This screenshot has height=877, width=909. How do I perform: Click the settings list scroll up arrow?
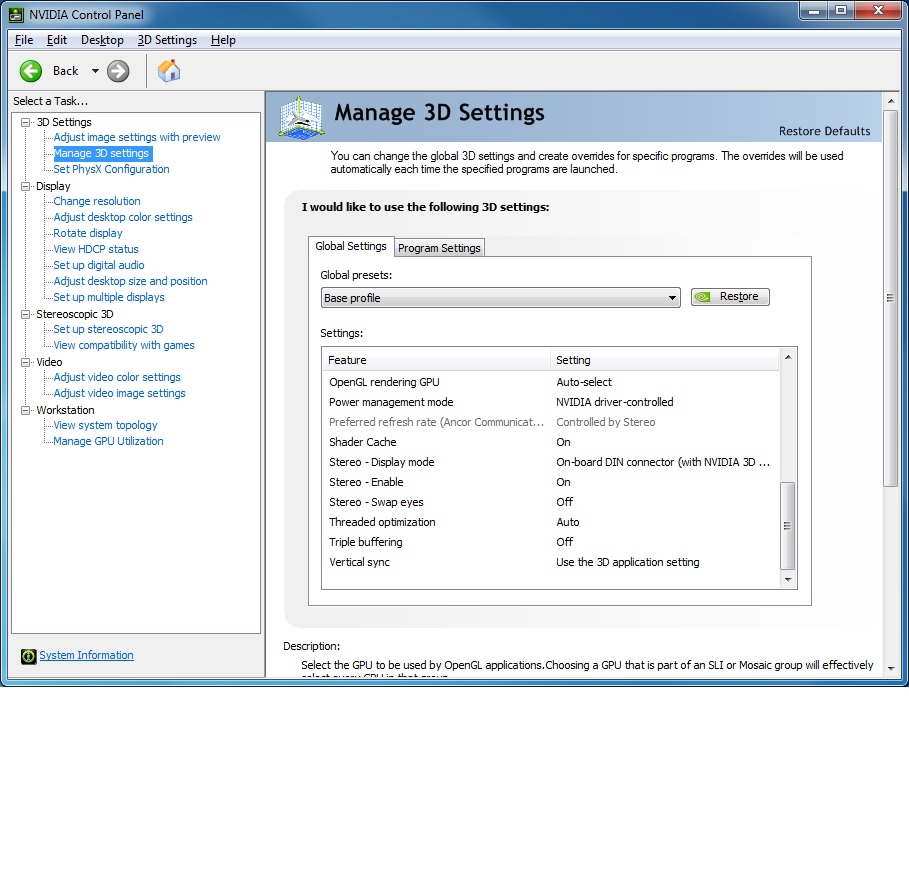pos(788,357)
